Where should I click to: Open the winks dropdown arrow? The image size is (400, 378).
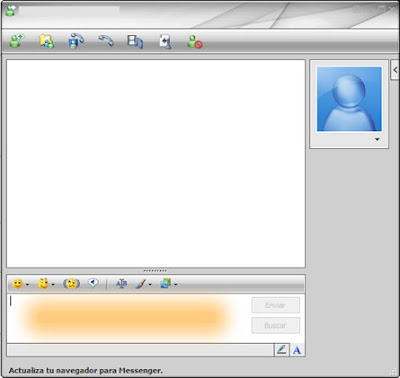pyautogui.click(x=53, y=285)
